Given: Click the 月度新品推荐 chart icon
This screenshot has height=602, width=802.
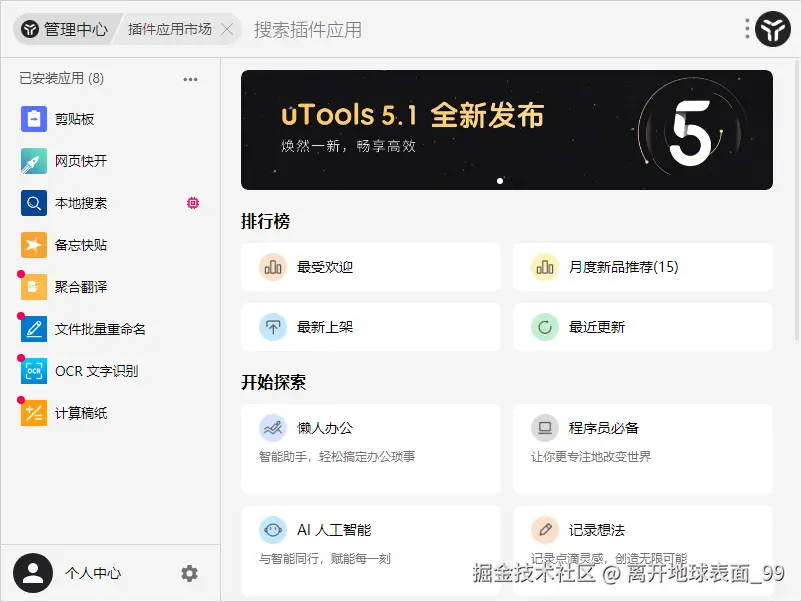Looking at the screenshot, I should 545,267.
